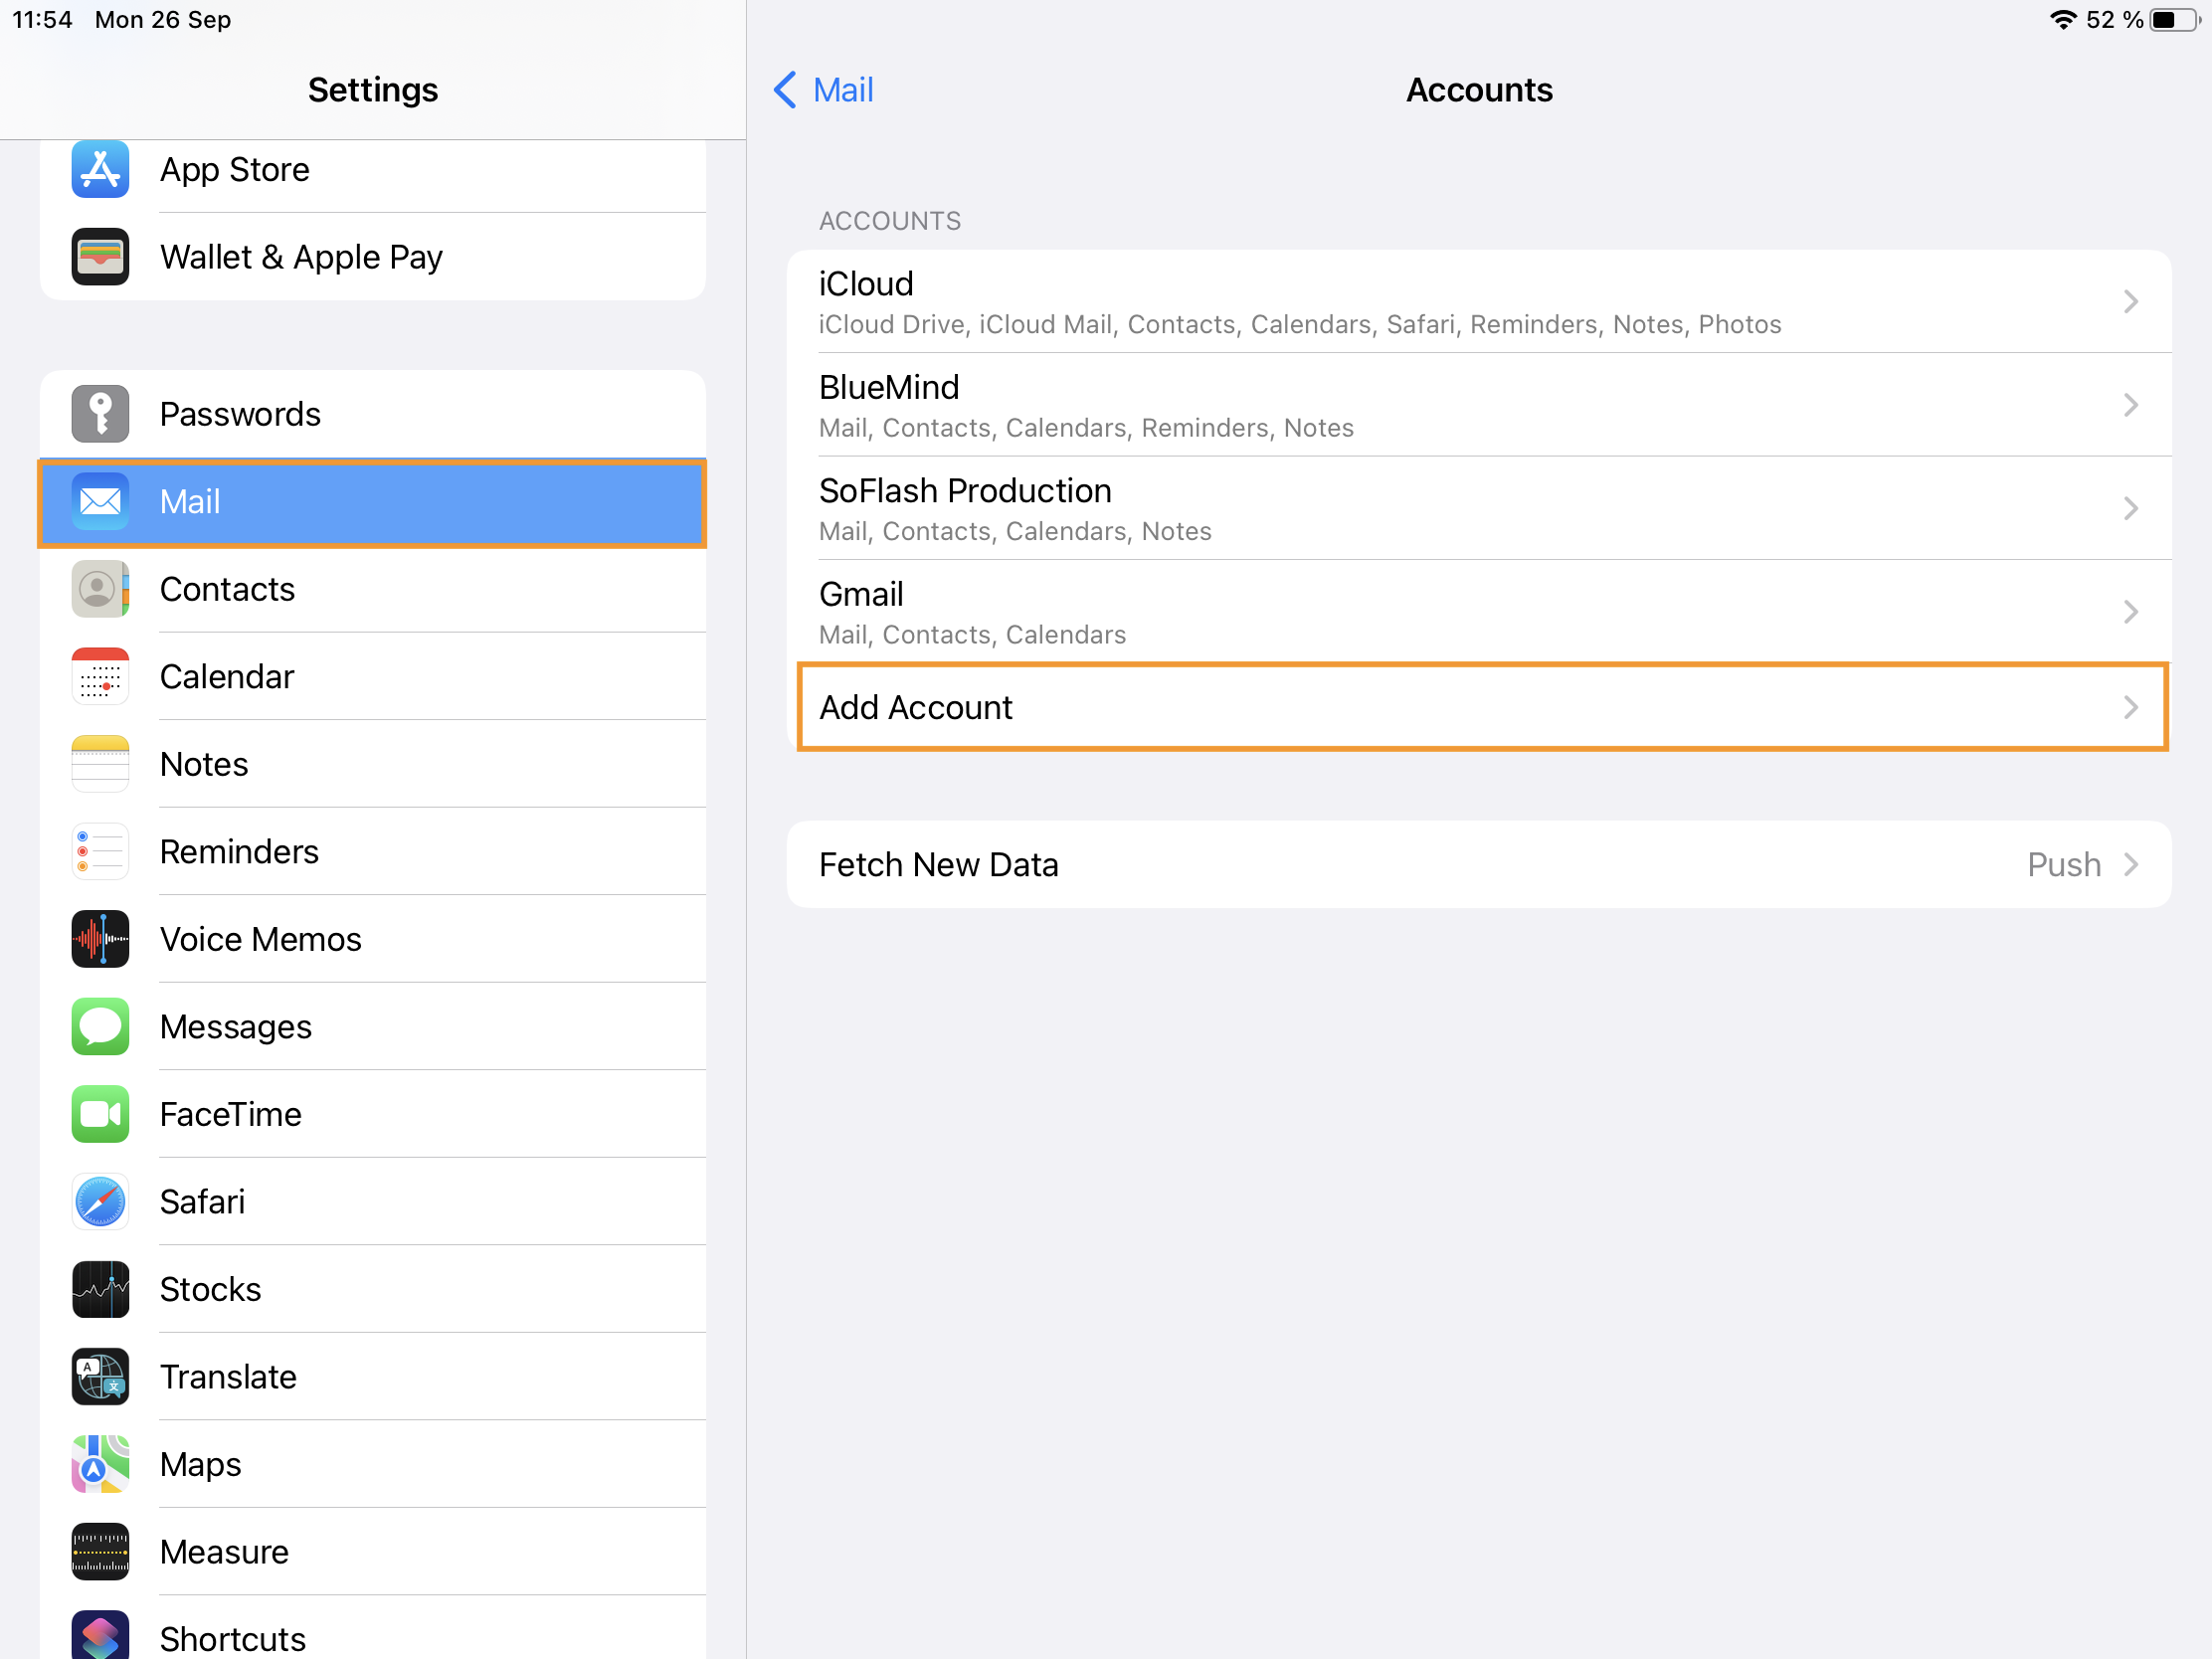Open the Stocks chart icon
Image resolution: width=2212 pixels, height=1659 pixels.
tap(100, 1289)
